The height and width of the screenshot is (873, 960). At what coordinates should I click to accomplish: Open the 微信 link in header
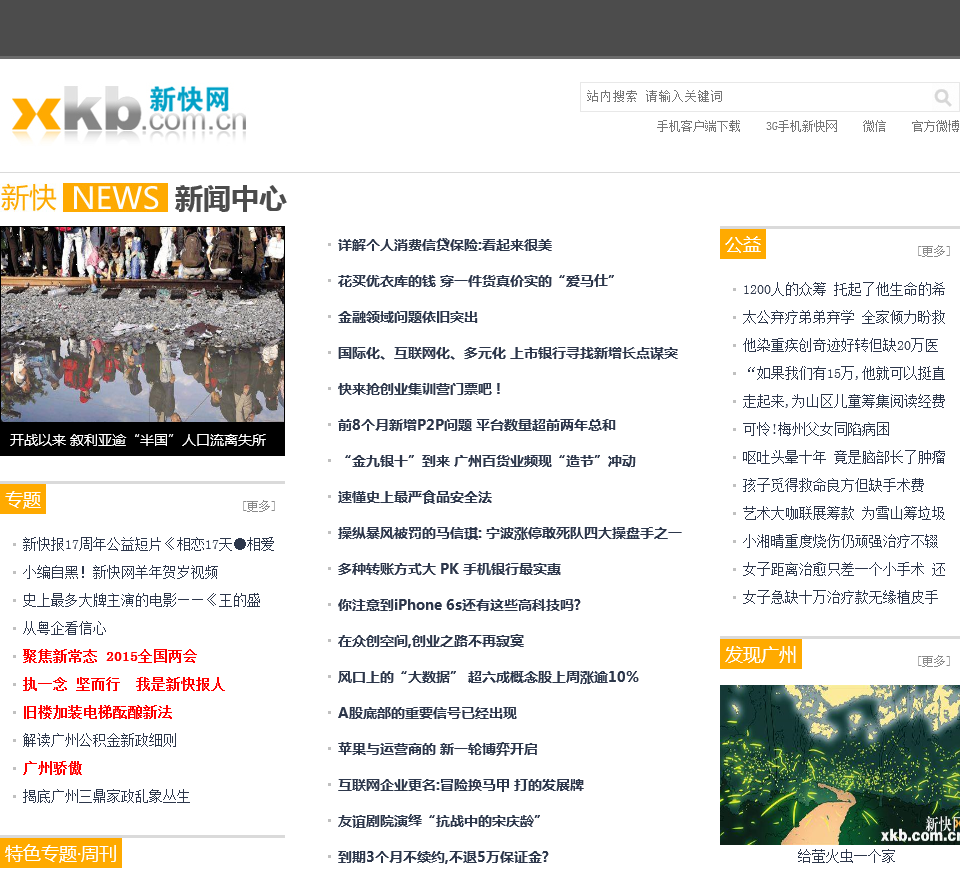pos(874,126)
